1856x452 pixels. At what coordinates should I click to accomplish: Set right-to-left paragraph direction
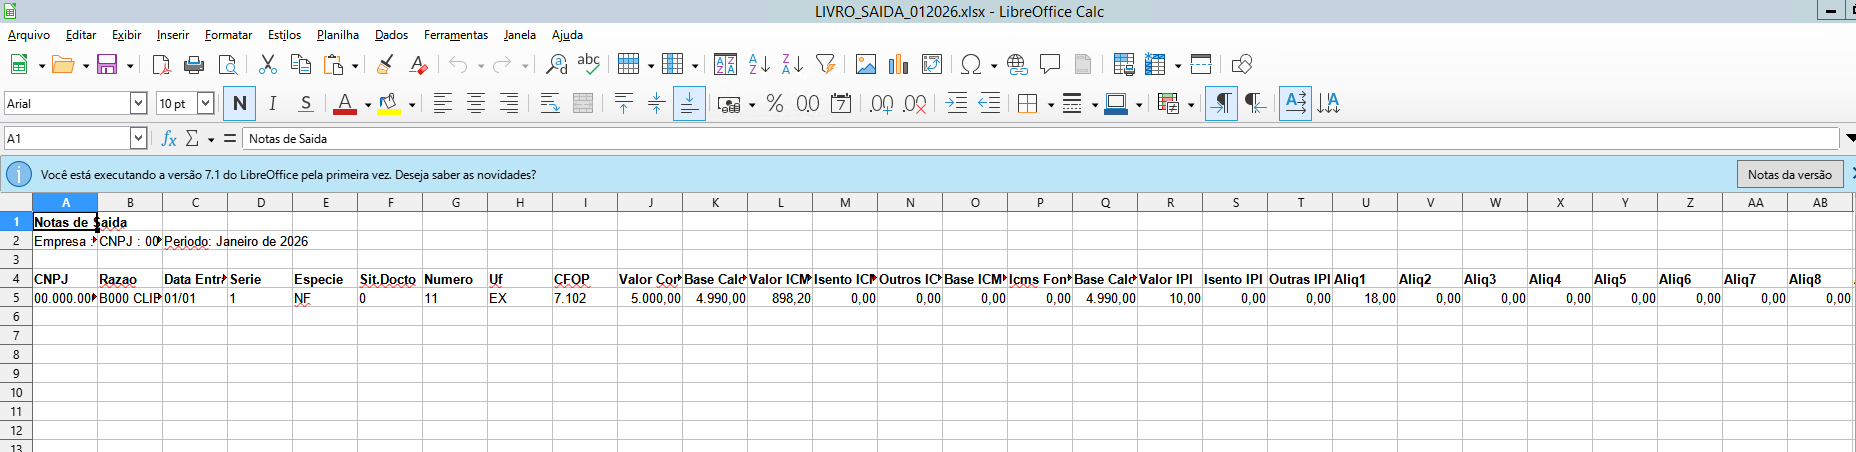(x=1255, y=104)
